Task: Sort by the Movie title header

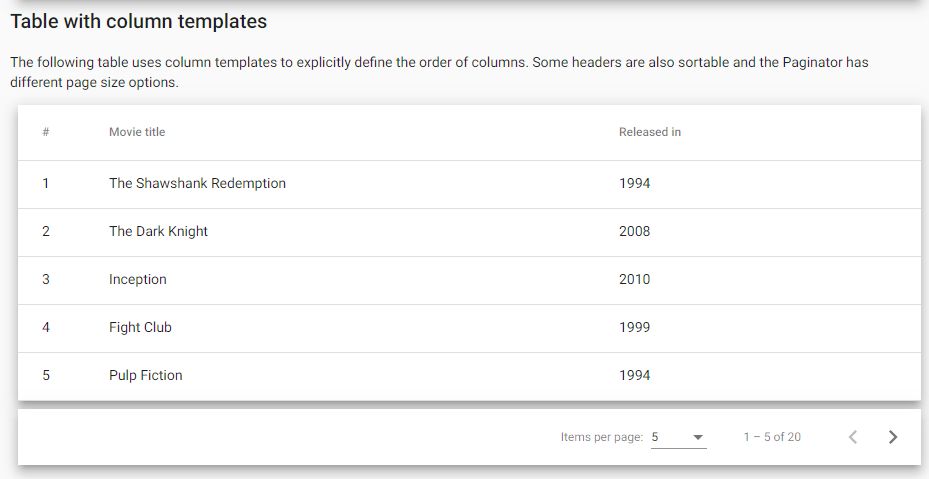Action: tap(137, 132)
